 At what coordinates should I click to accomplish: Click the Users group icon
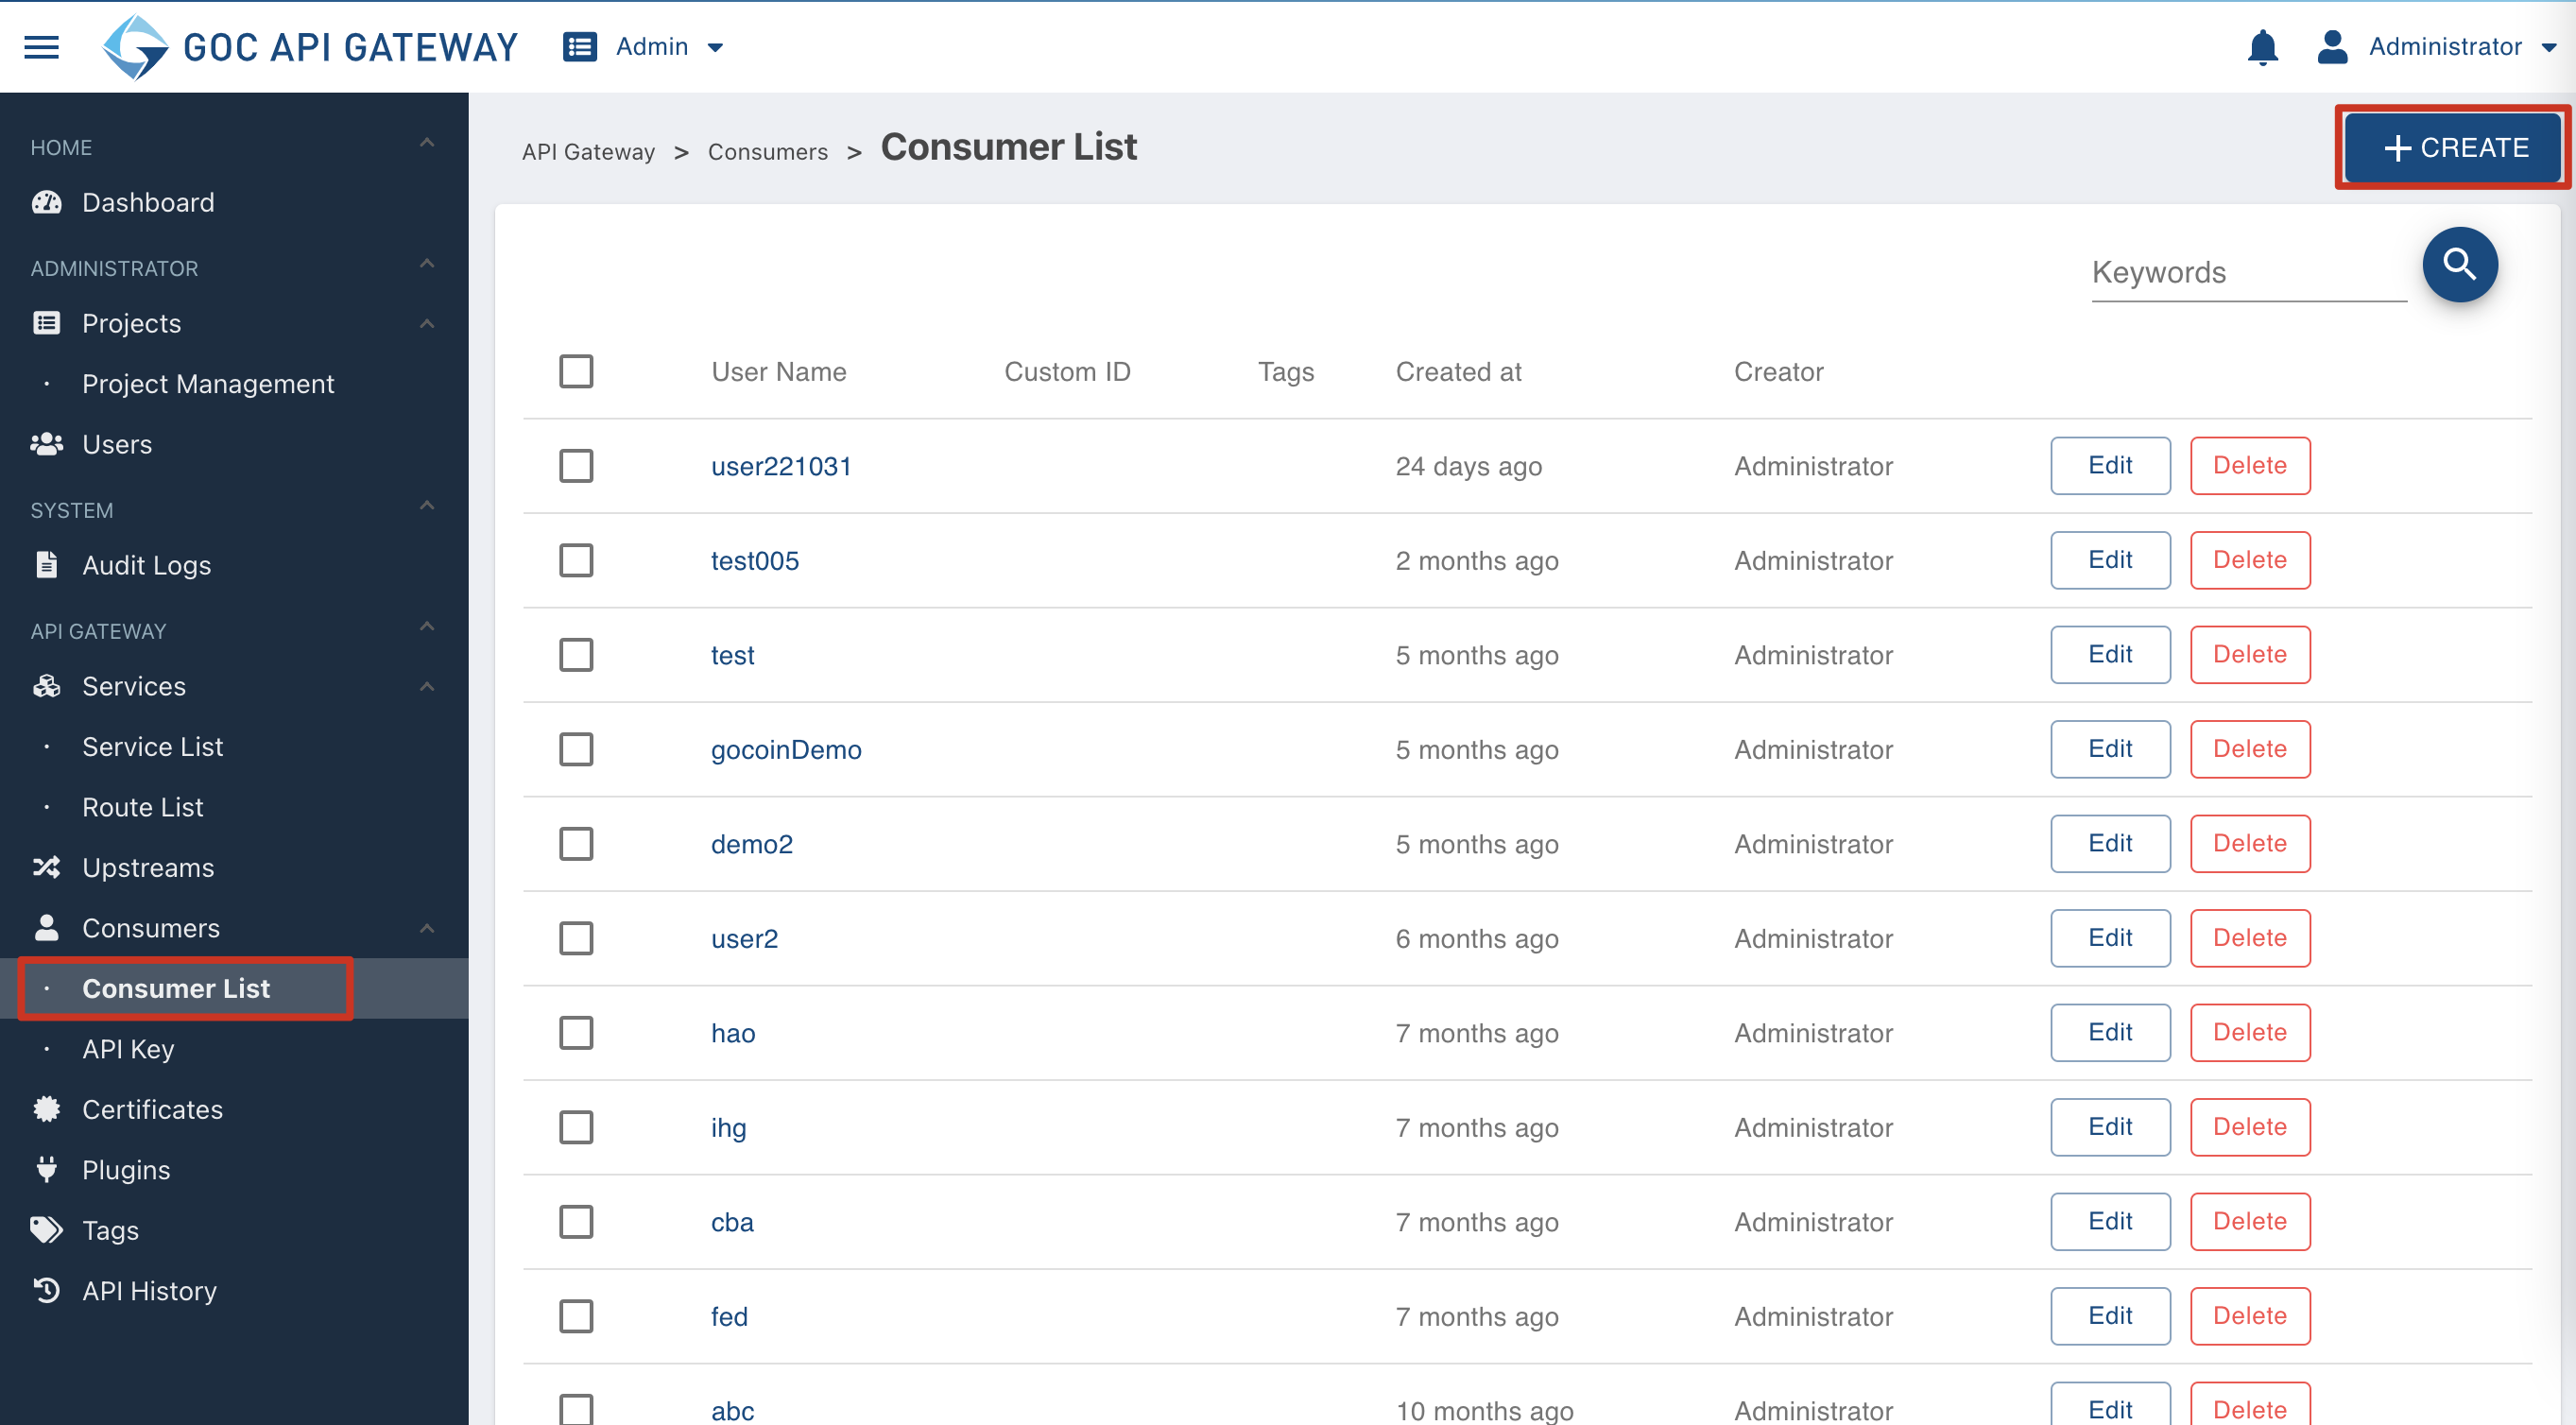coord(47,444)
